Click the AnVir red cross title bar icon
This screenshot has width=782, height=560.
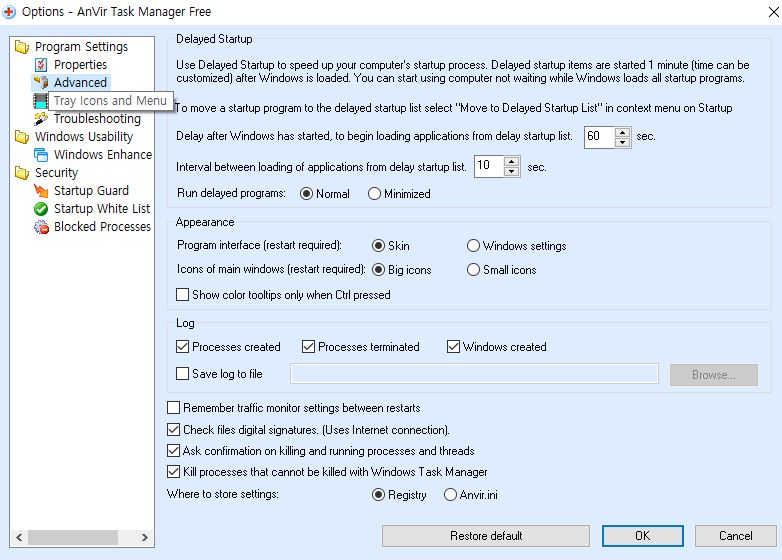9,11
